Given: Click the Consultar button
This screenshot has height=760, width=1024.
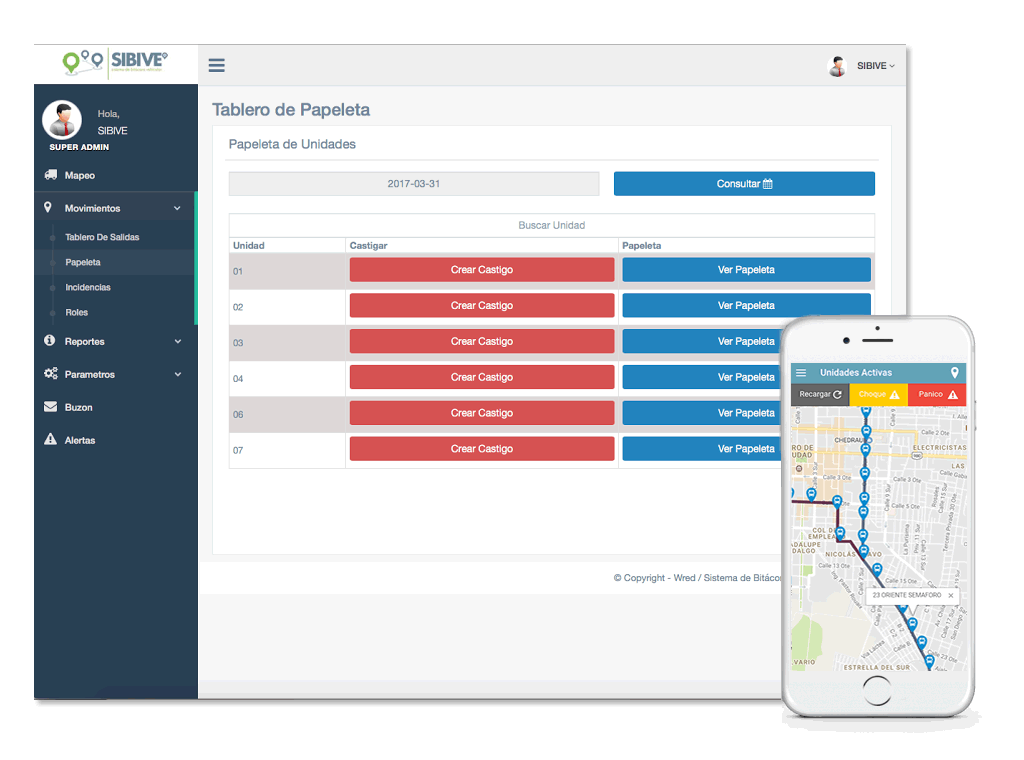Looking at the screenshot, I should pyautogui.click(x=744, y=184).
